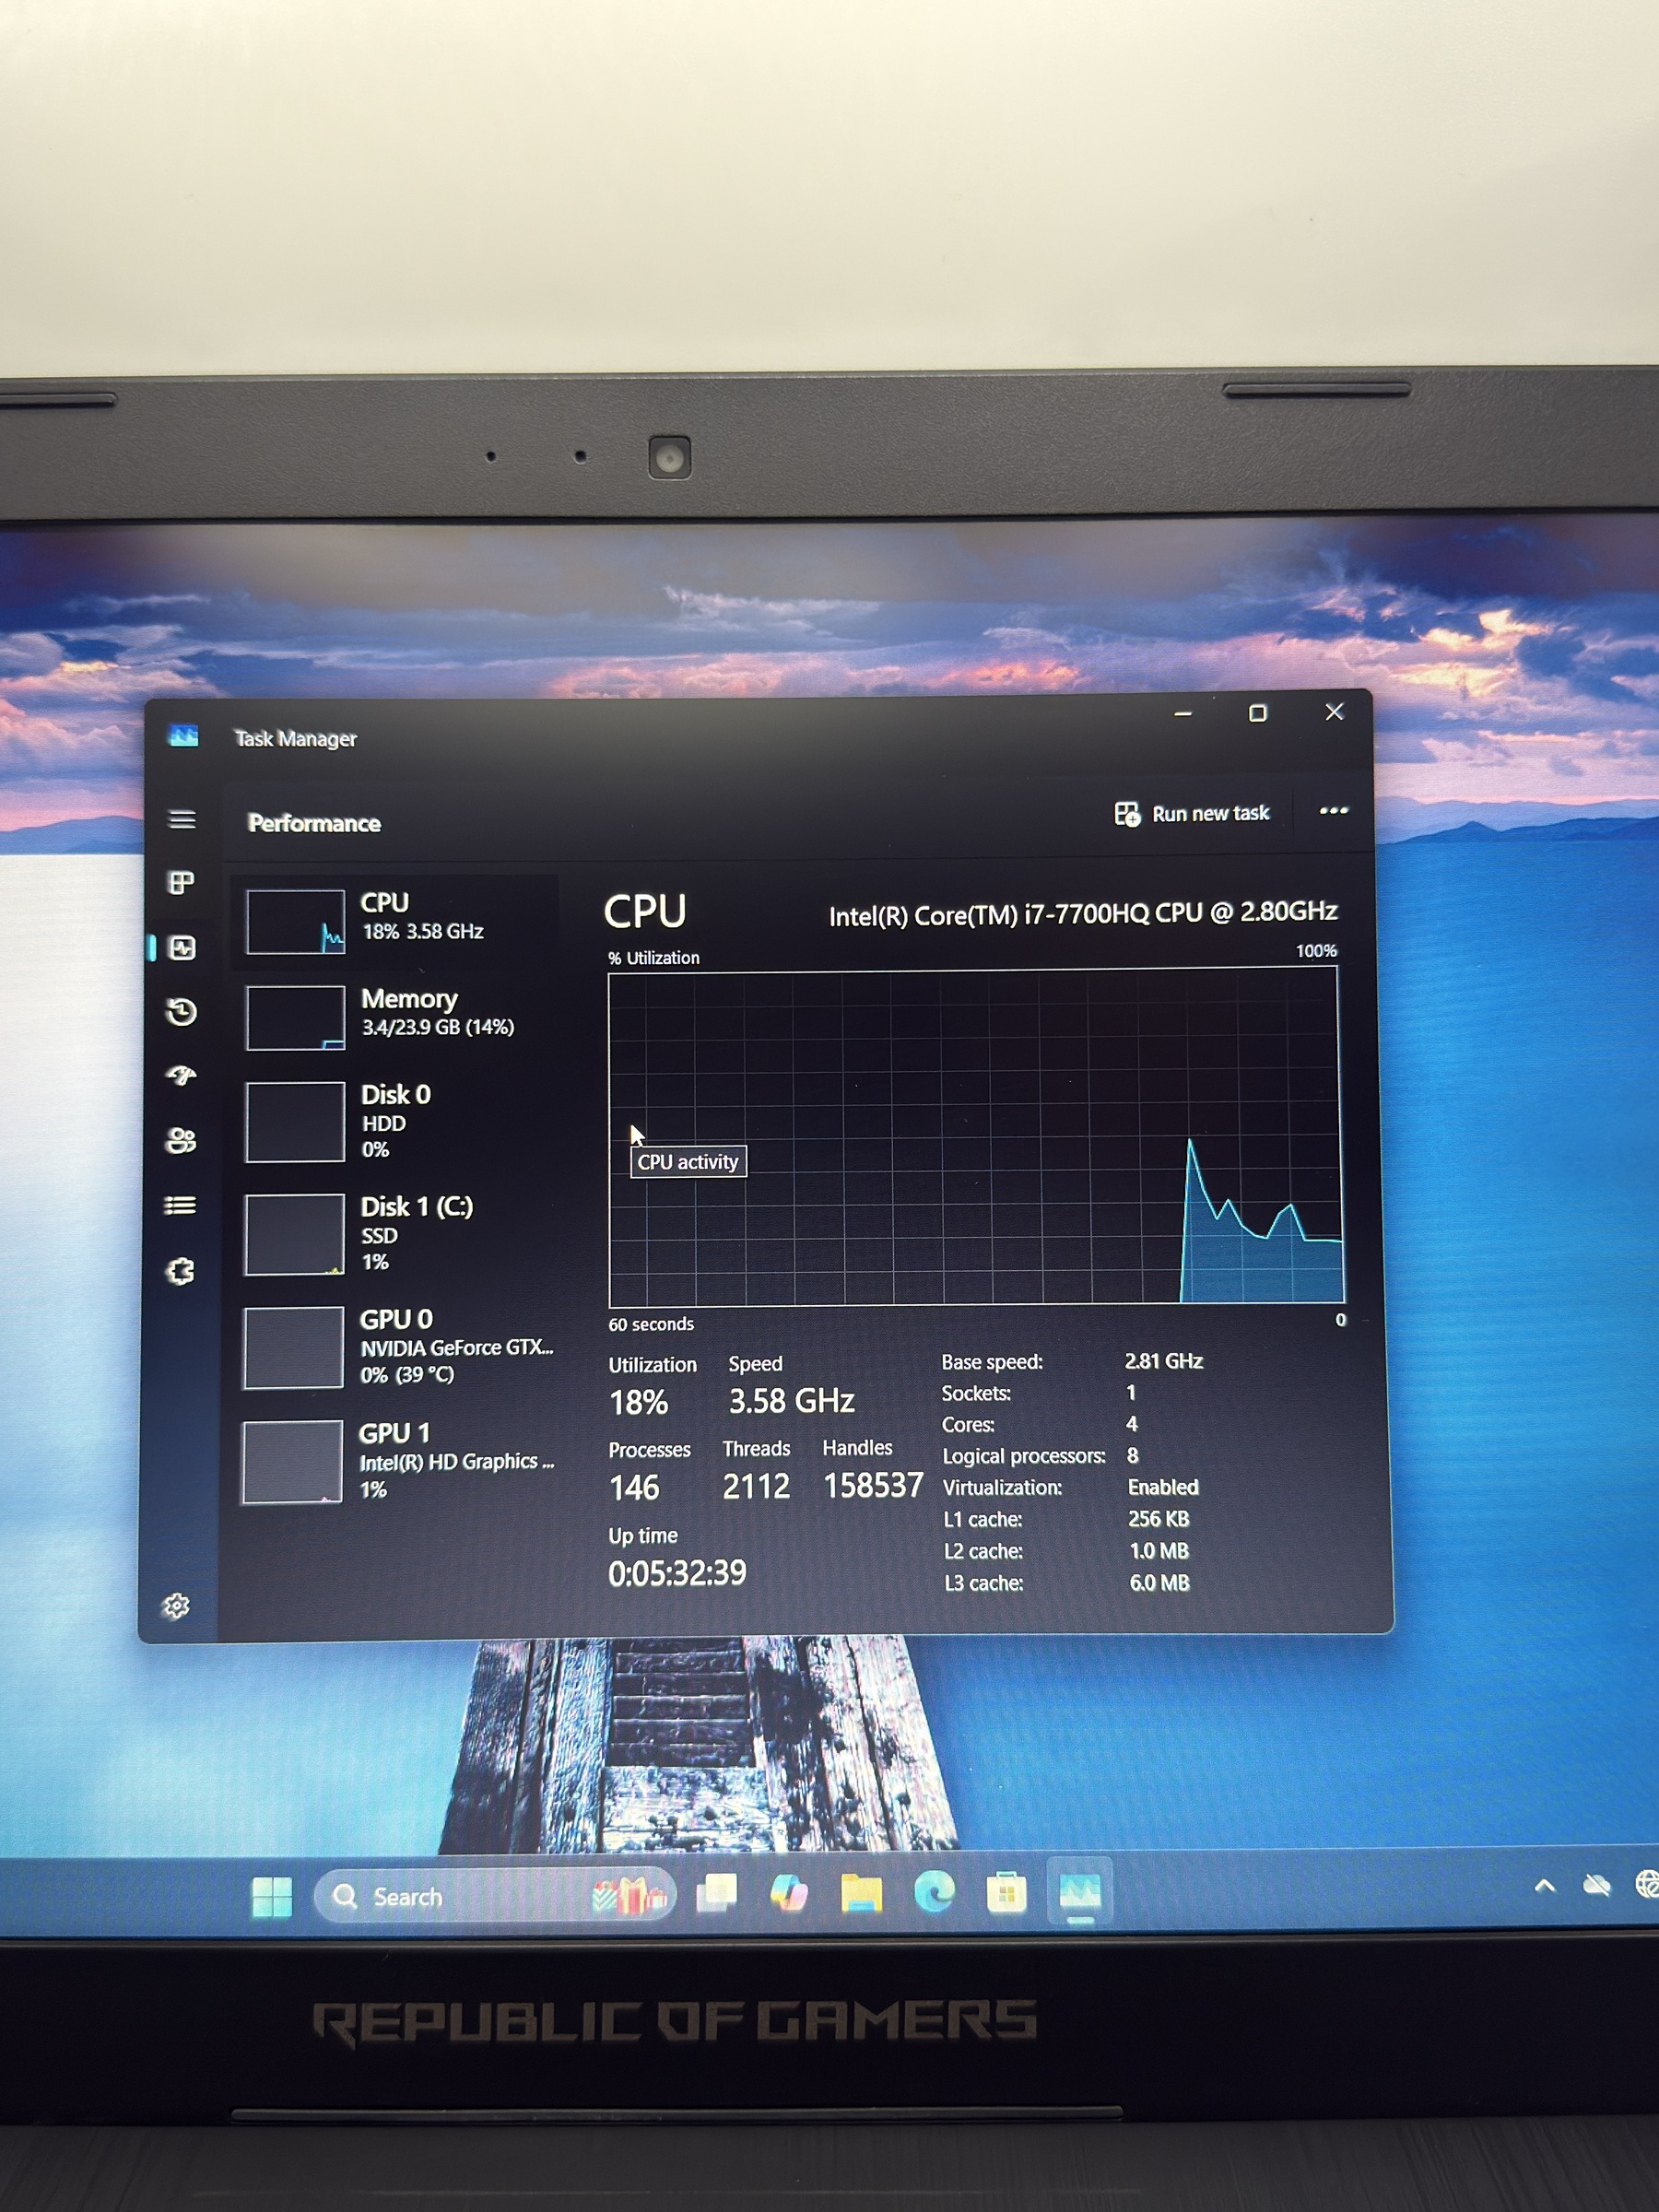Open Task Manager settings gear icon
This screenshot has height=2212, width=1659.
[x=176, y=1605]
